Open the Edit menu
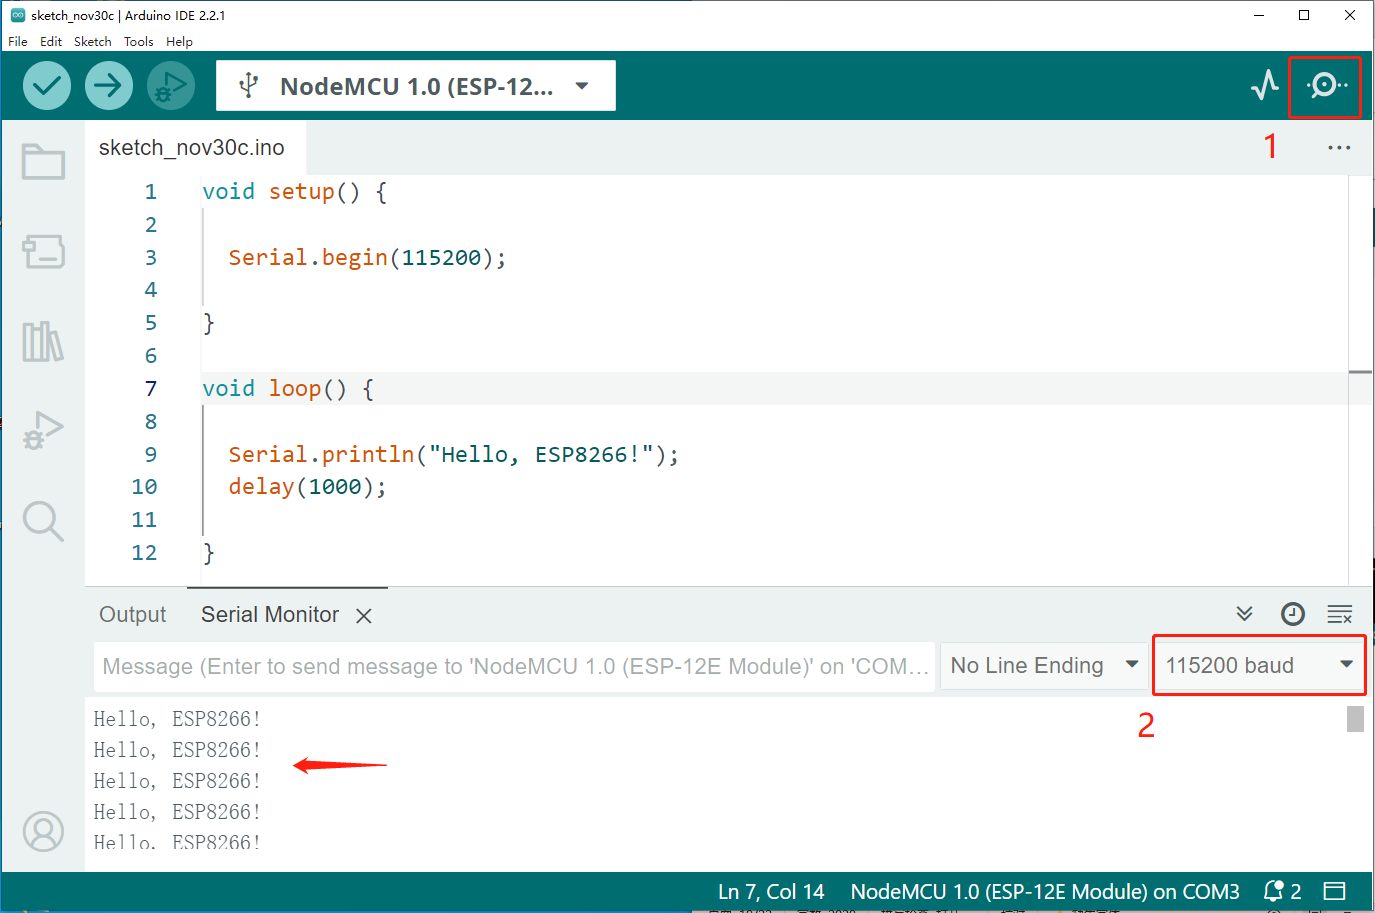The image size is (1375, 913). coord(51,41)
